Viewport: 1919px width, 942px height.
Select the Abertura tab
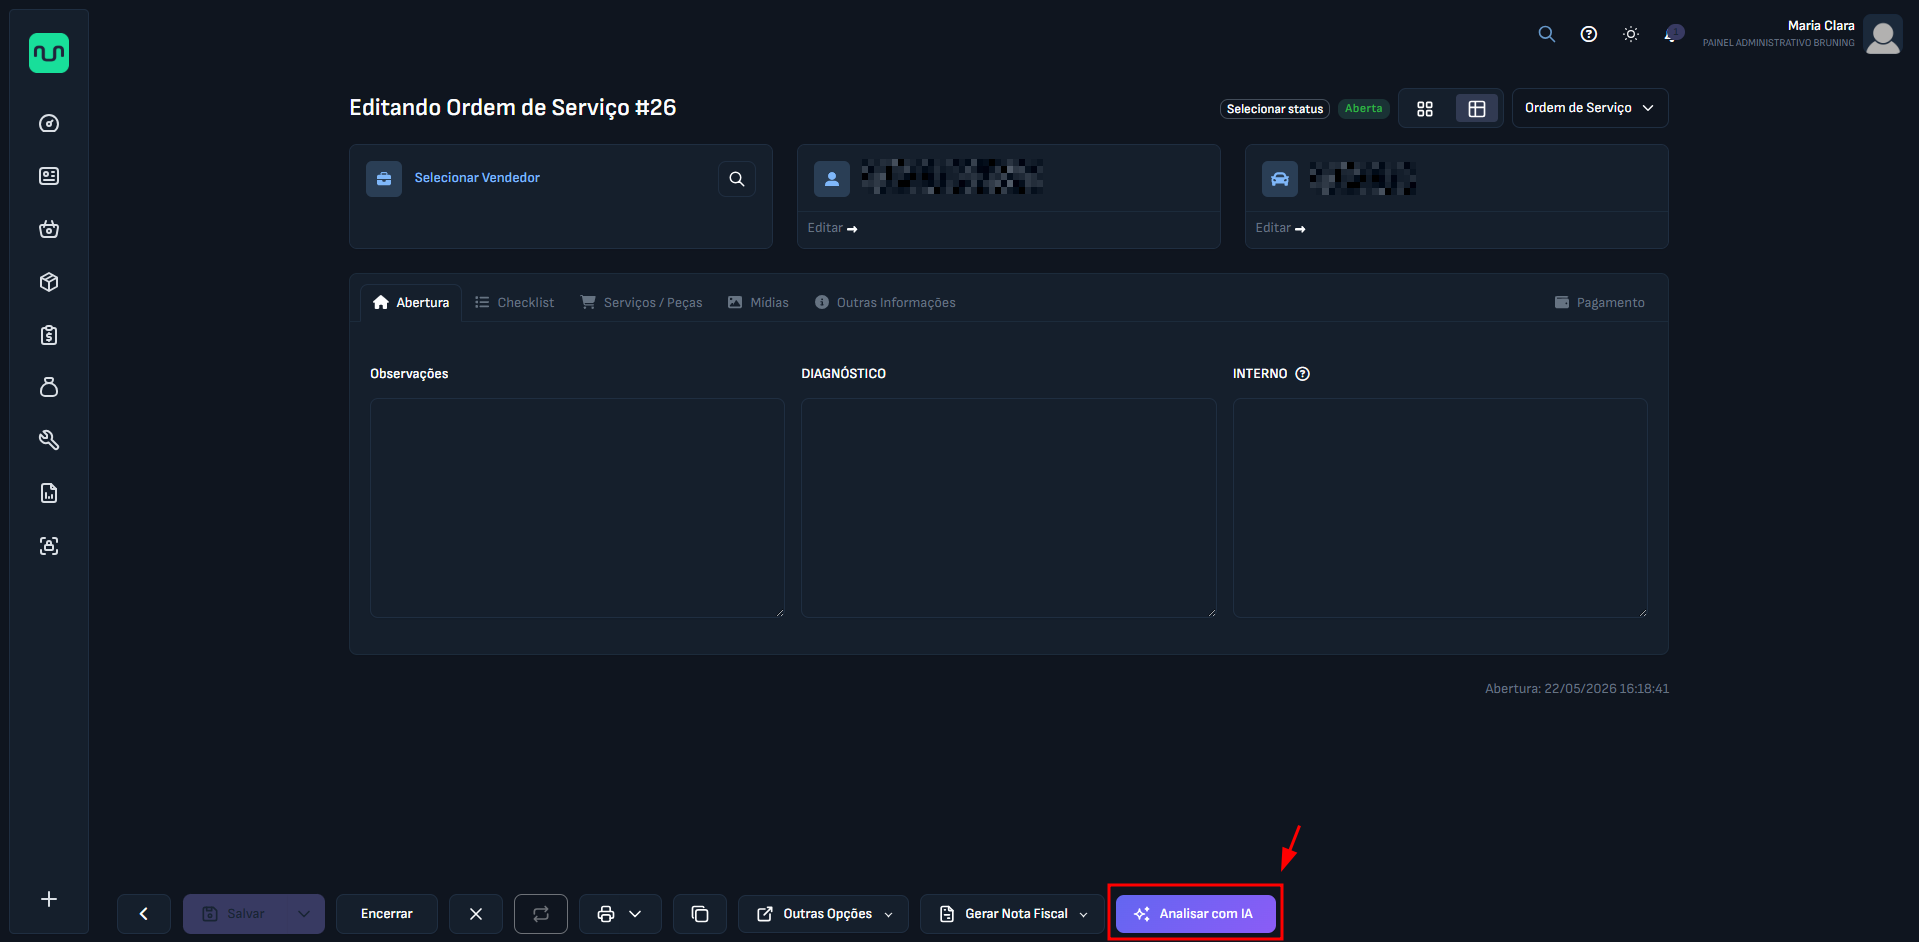coord(411,303)
